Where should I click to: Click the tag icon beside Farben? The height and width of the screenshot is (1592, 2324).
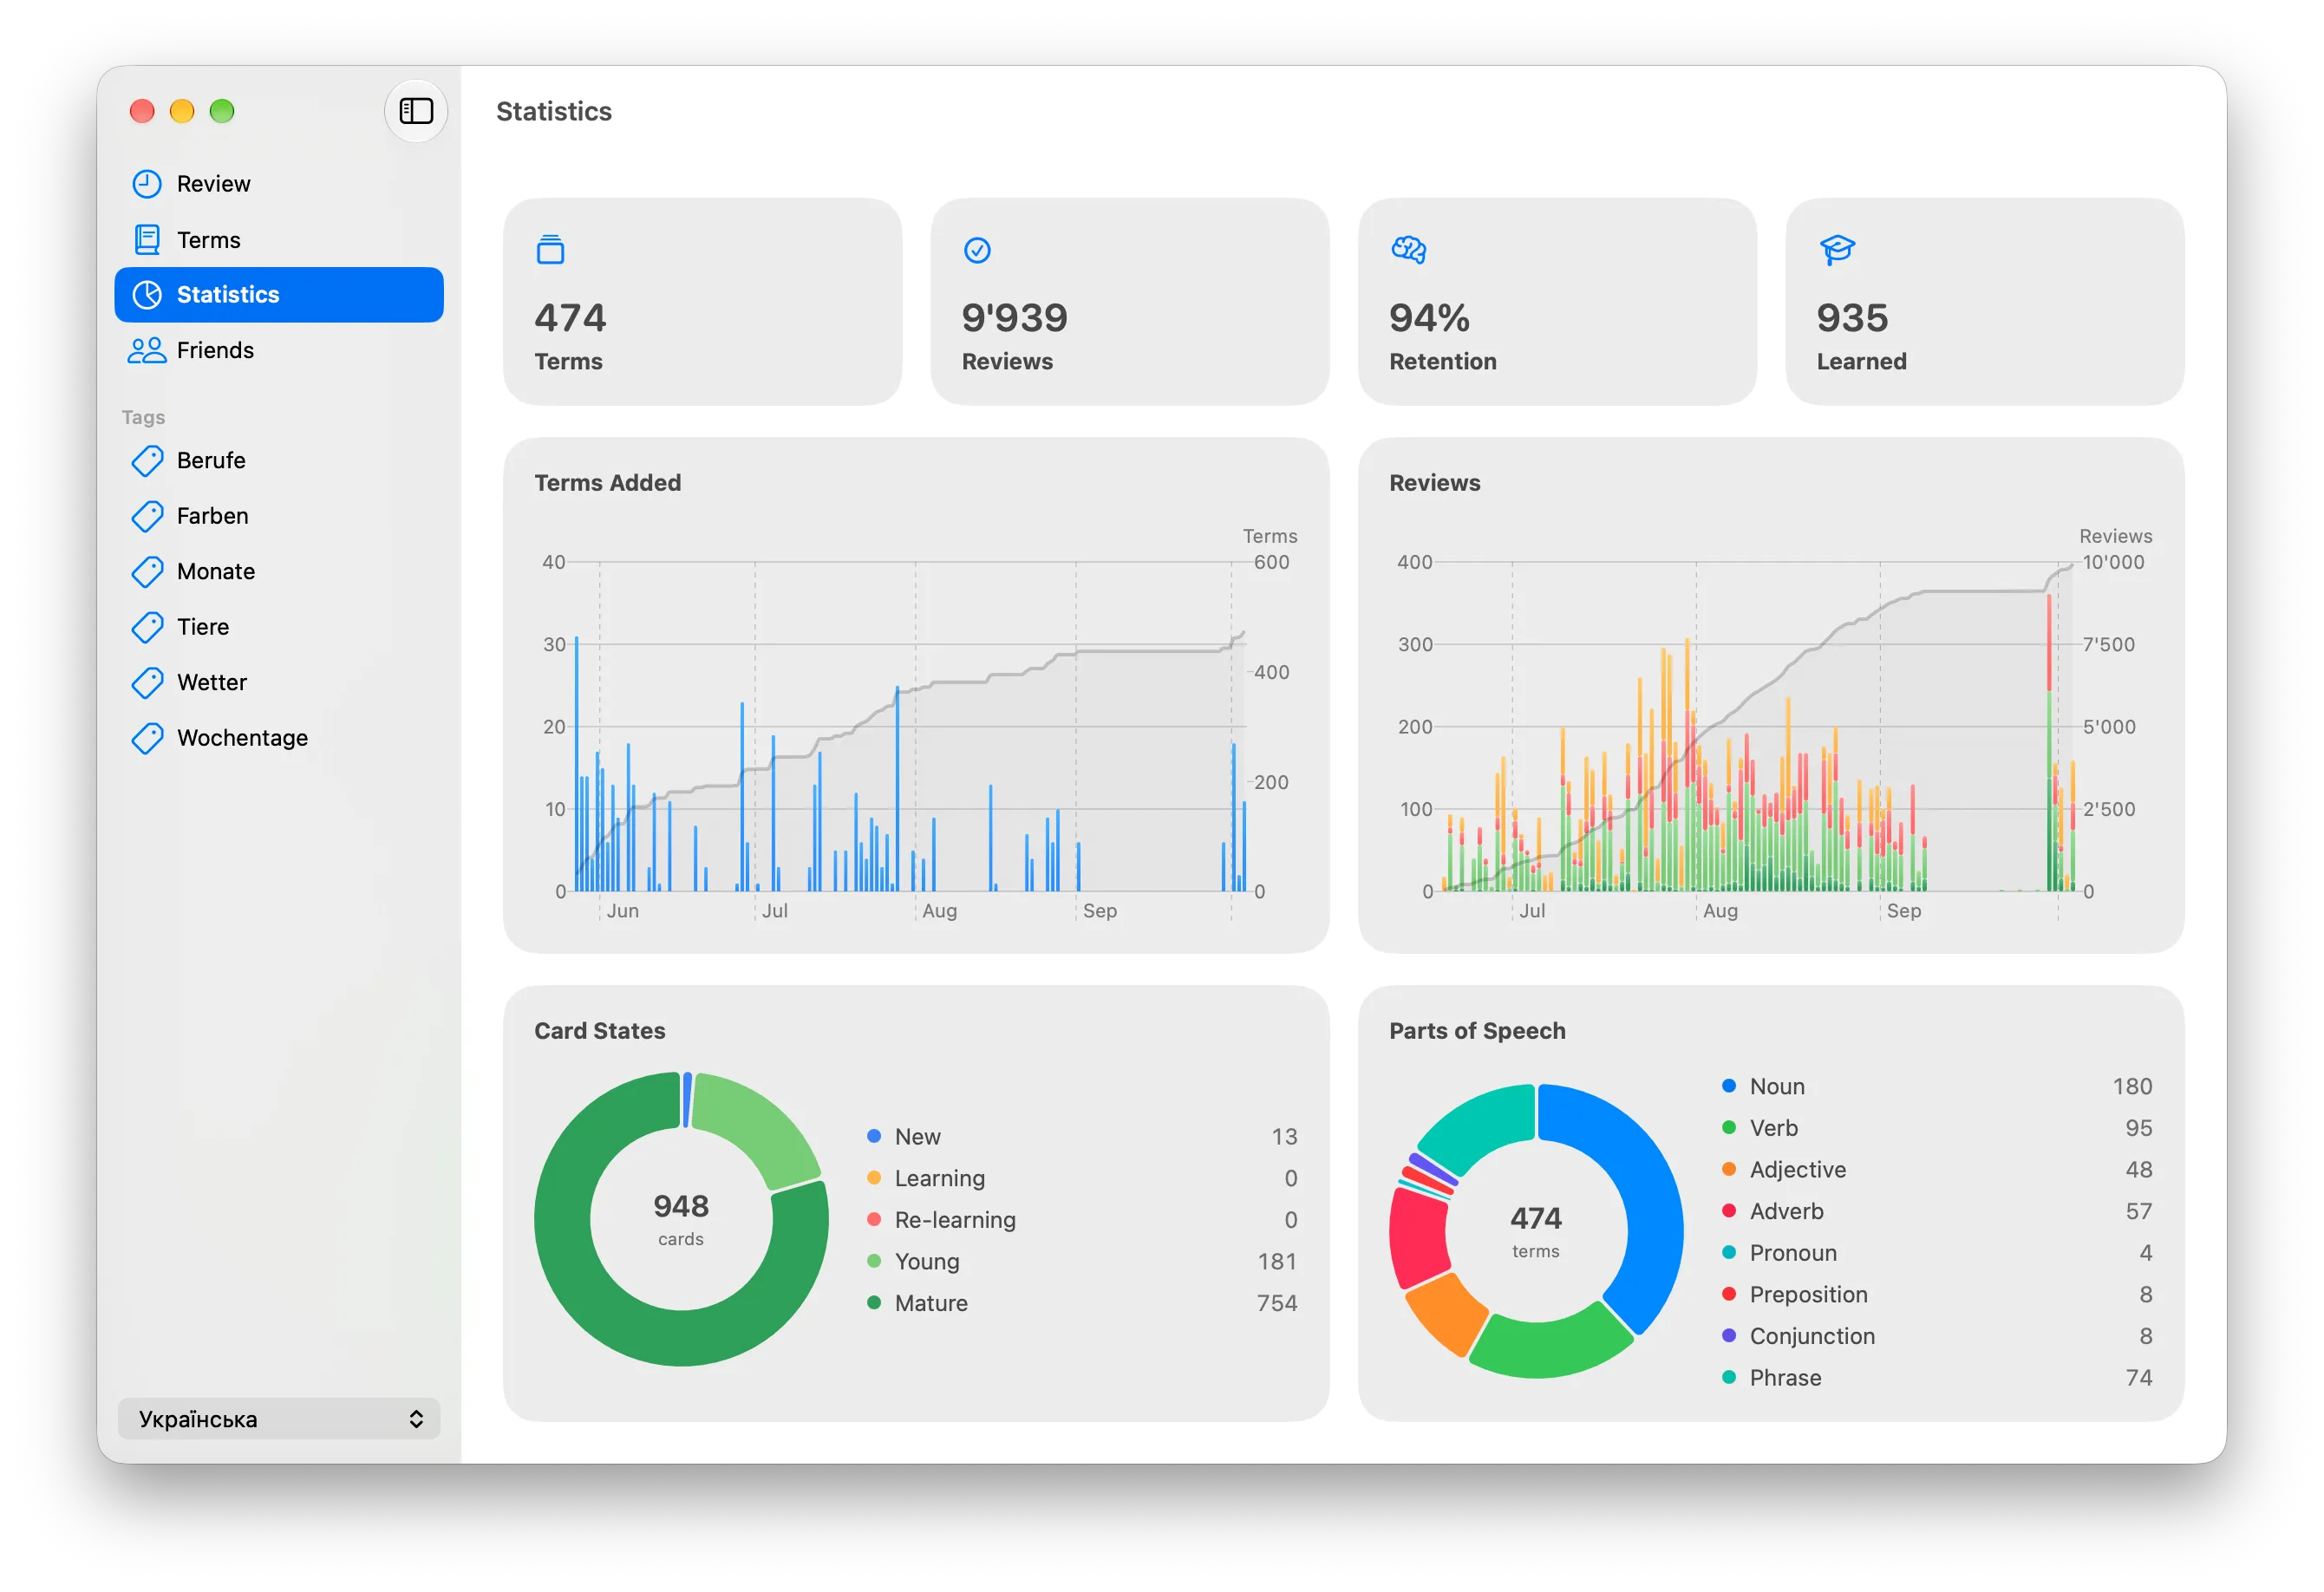[x=147, y=516]
